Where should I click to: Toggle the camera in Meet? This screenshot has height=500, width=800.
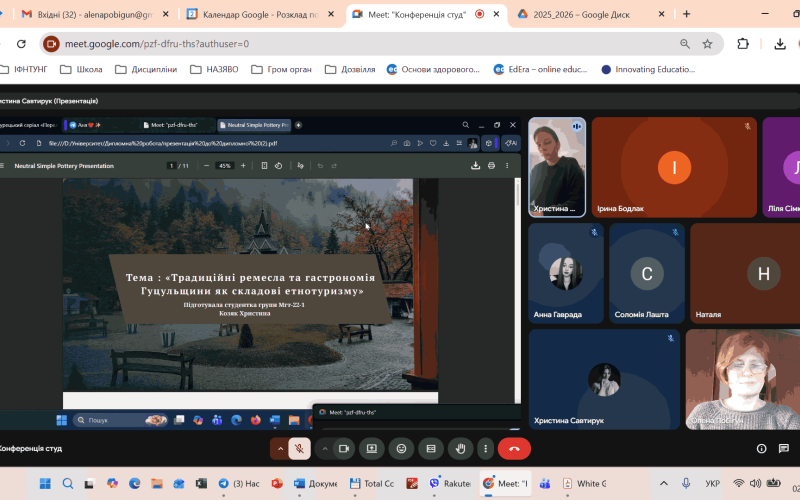click(343, 449)
